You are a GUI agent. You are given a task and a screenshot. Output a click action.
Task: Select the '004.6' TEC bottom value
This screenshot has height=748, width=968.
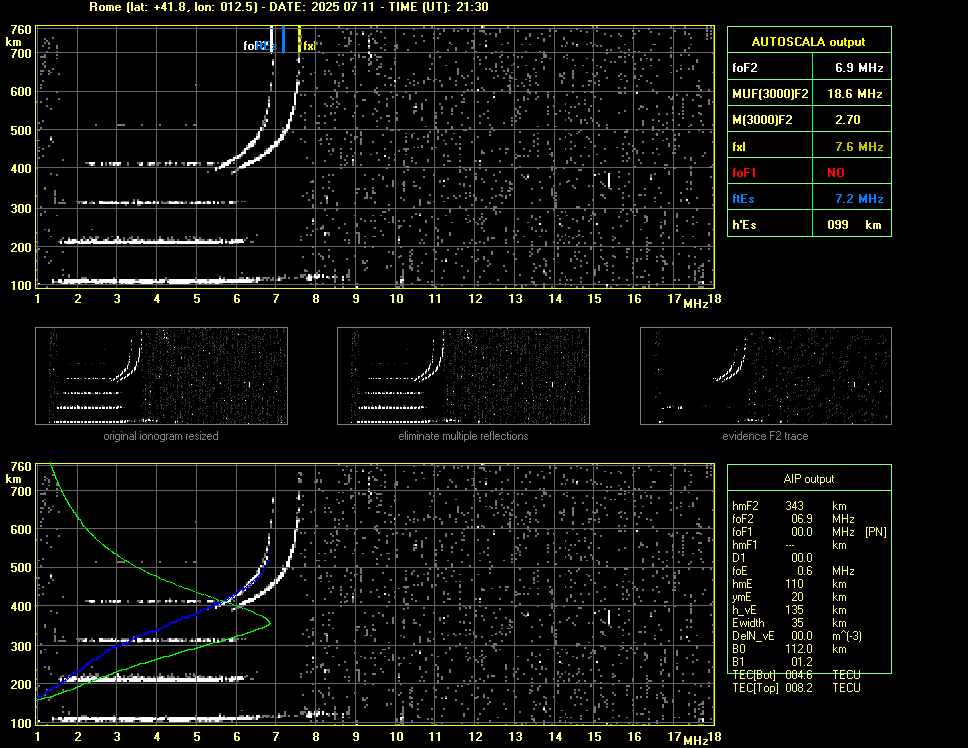(x=799, y=675)
